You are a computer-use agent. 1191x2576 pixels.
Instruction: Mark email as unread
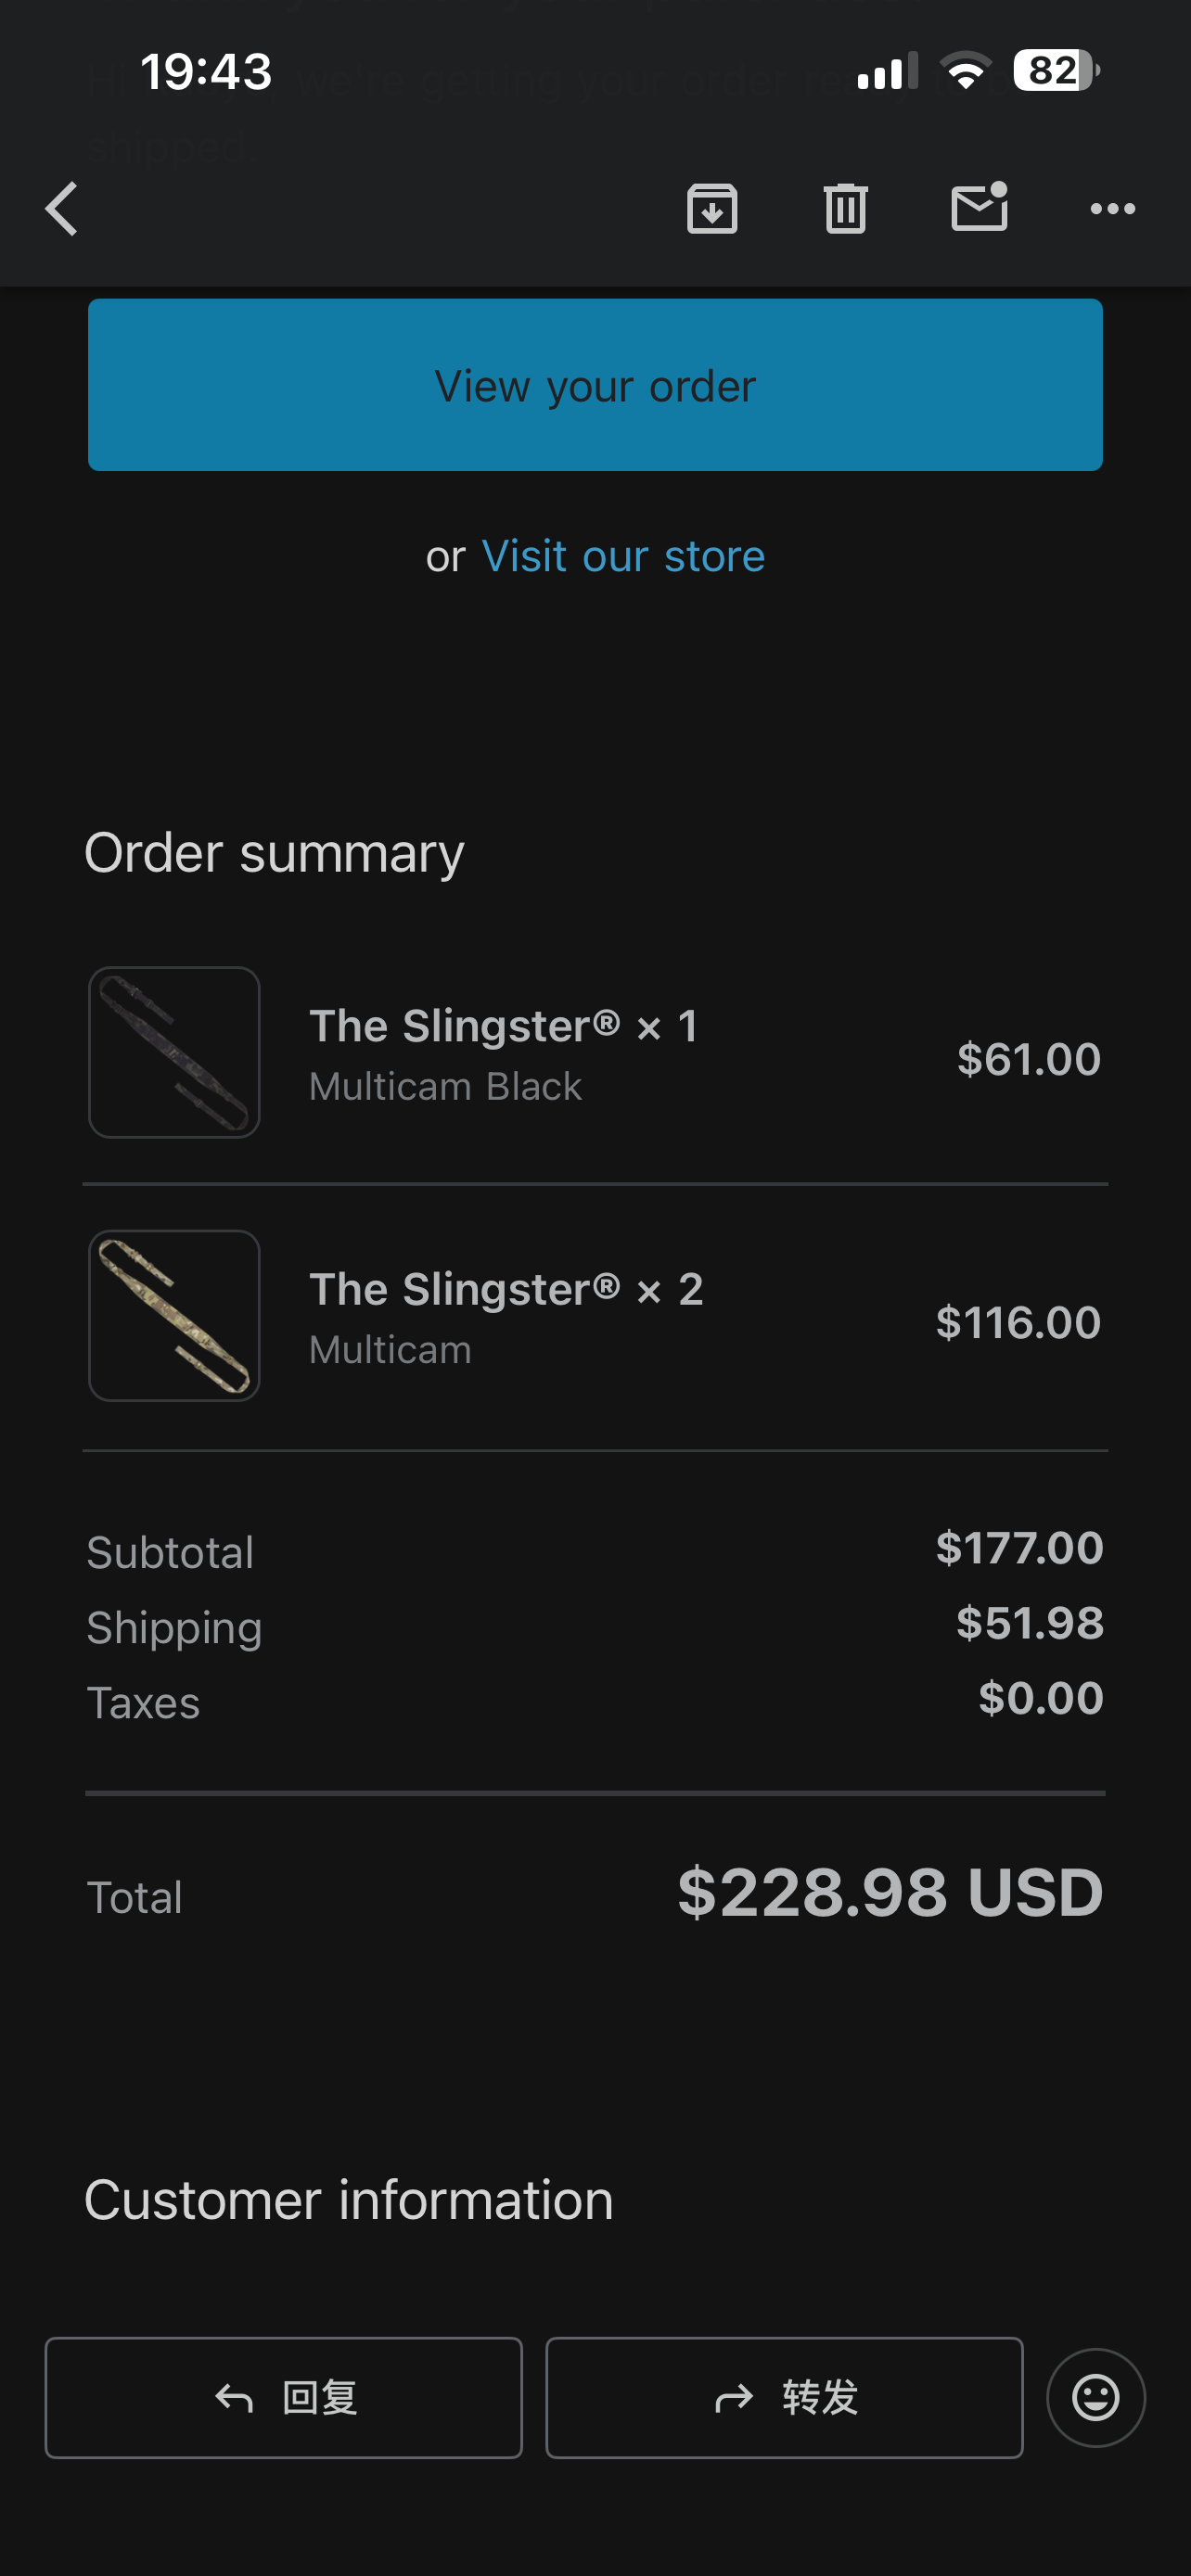(x=979, y=208)
